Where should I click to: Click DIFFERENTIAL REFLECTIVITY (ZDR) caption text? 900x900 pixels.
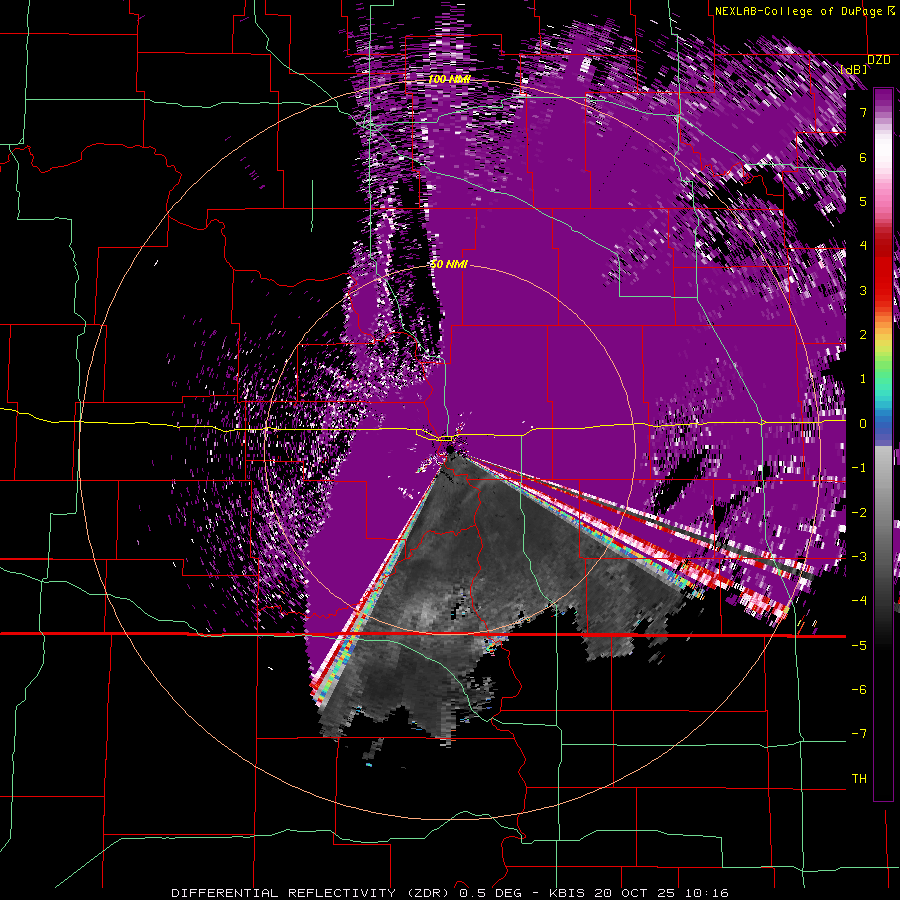tap(312, 893)
